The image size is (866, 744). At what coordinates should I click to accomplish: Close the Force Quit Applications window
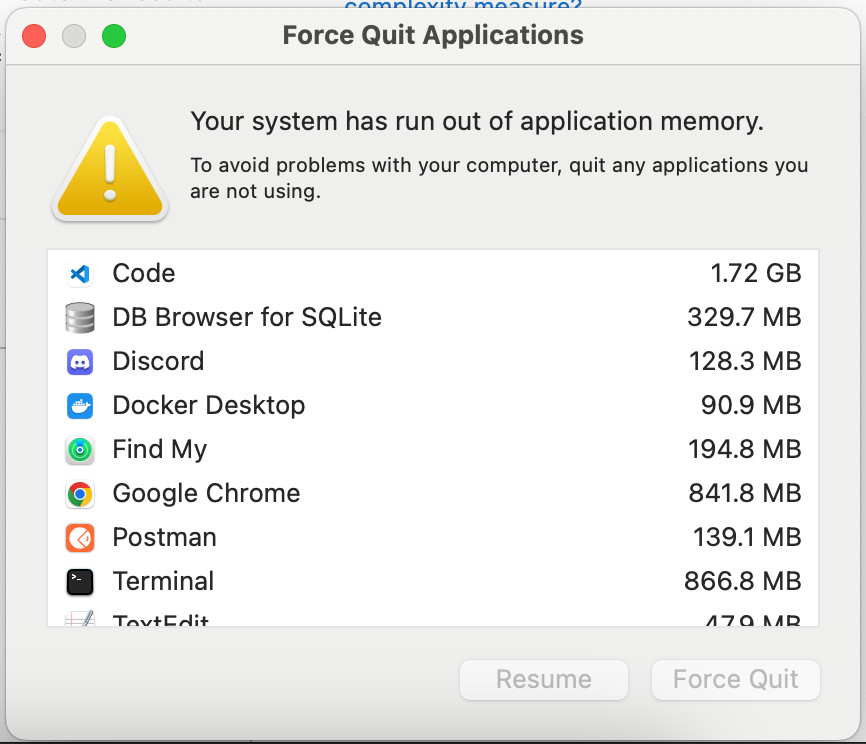[34, 36]
